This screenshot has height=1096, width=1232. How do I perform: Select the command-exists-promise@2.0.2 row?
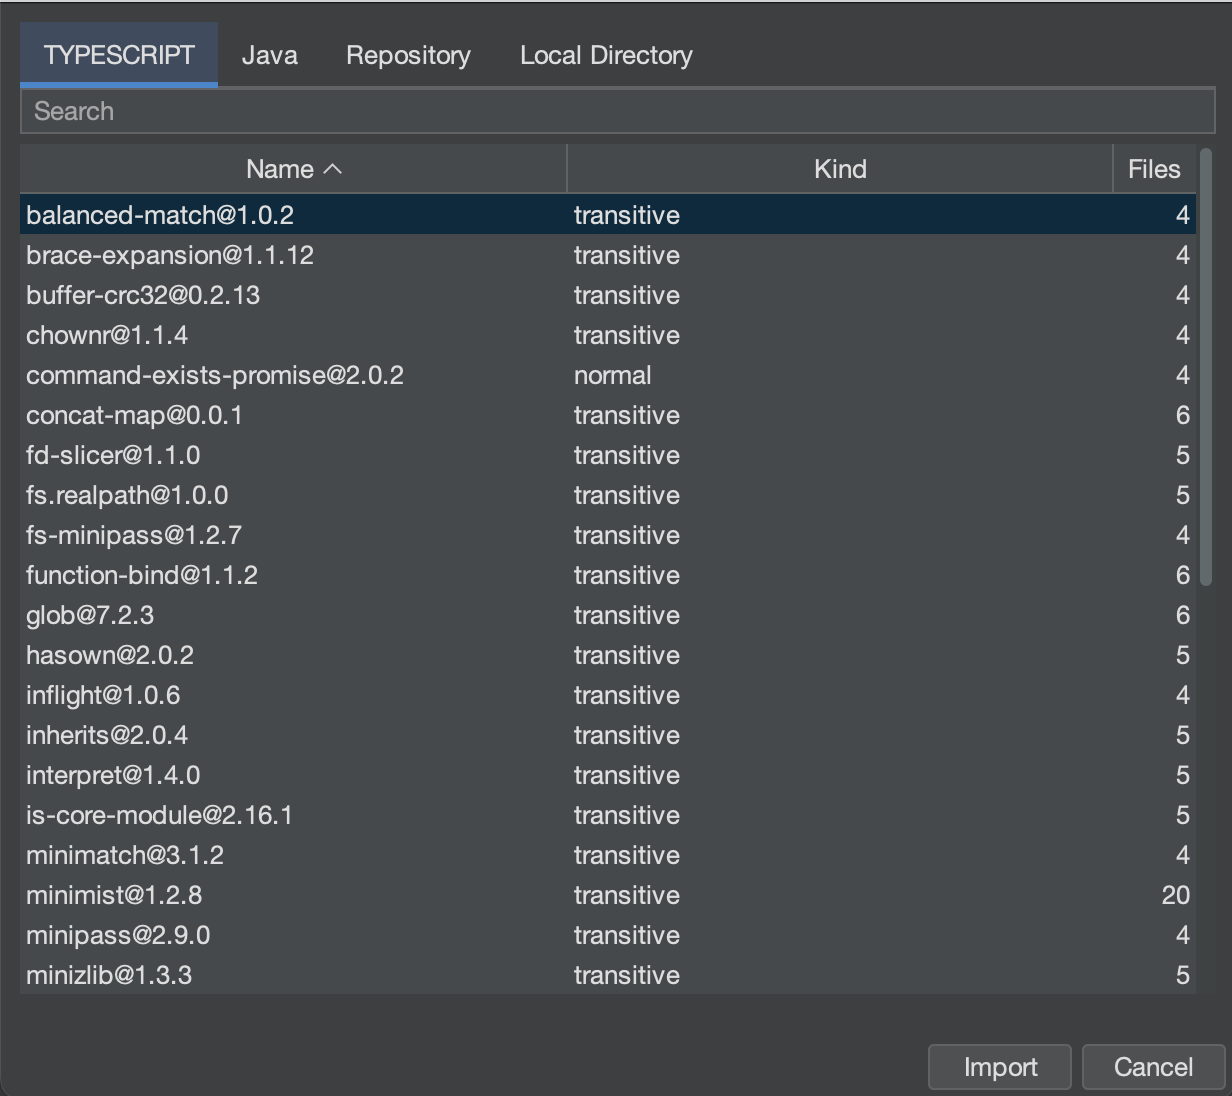click(x=215, y=375)
